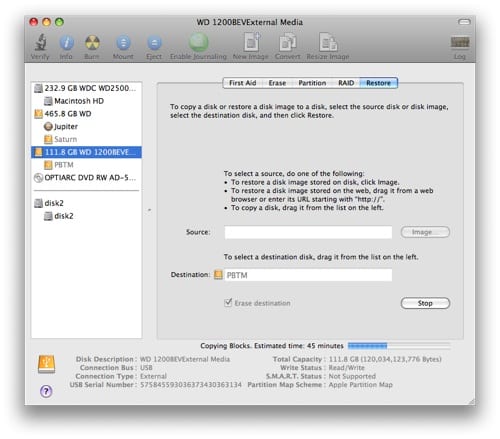Switch to the RAID tab
Viewport: 500px width, 439px height.
(346, 83)
